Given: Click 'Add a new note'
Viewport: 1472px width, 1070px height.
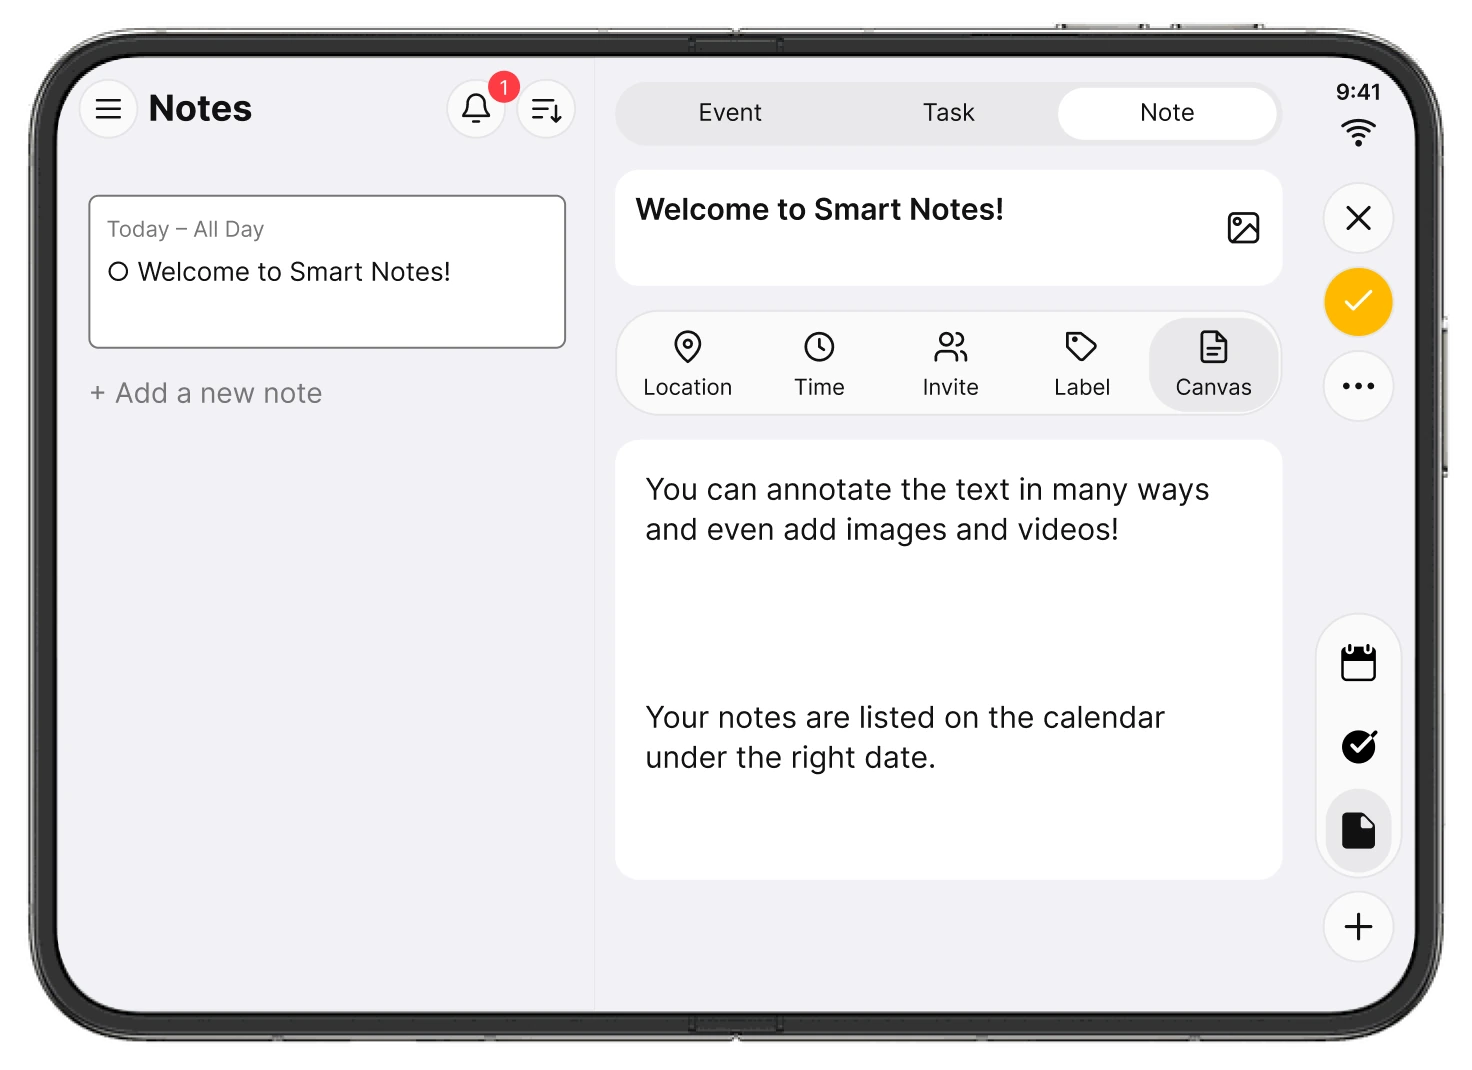Looking at the screenshot, I should tap(206, 393).
